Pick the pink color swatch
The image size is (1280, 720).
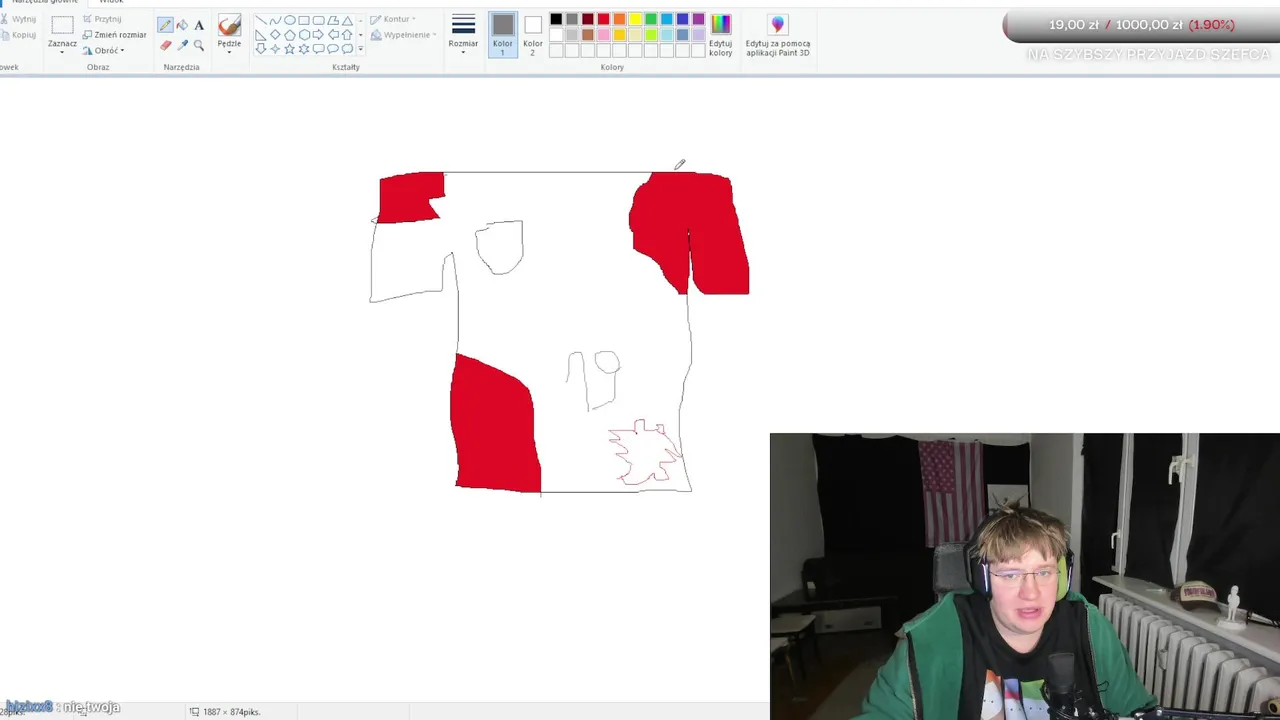pyautogui.click(x=604, y=35)
